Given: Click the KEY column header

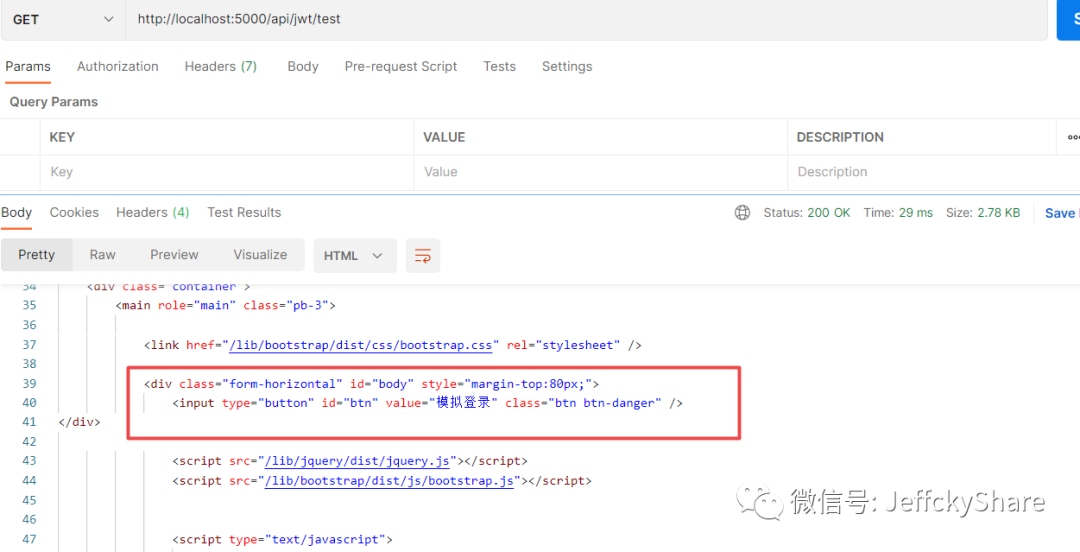Looking at the screenshot, I should click(62, 137).
